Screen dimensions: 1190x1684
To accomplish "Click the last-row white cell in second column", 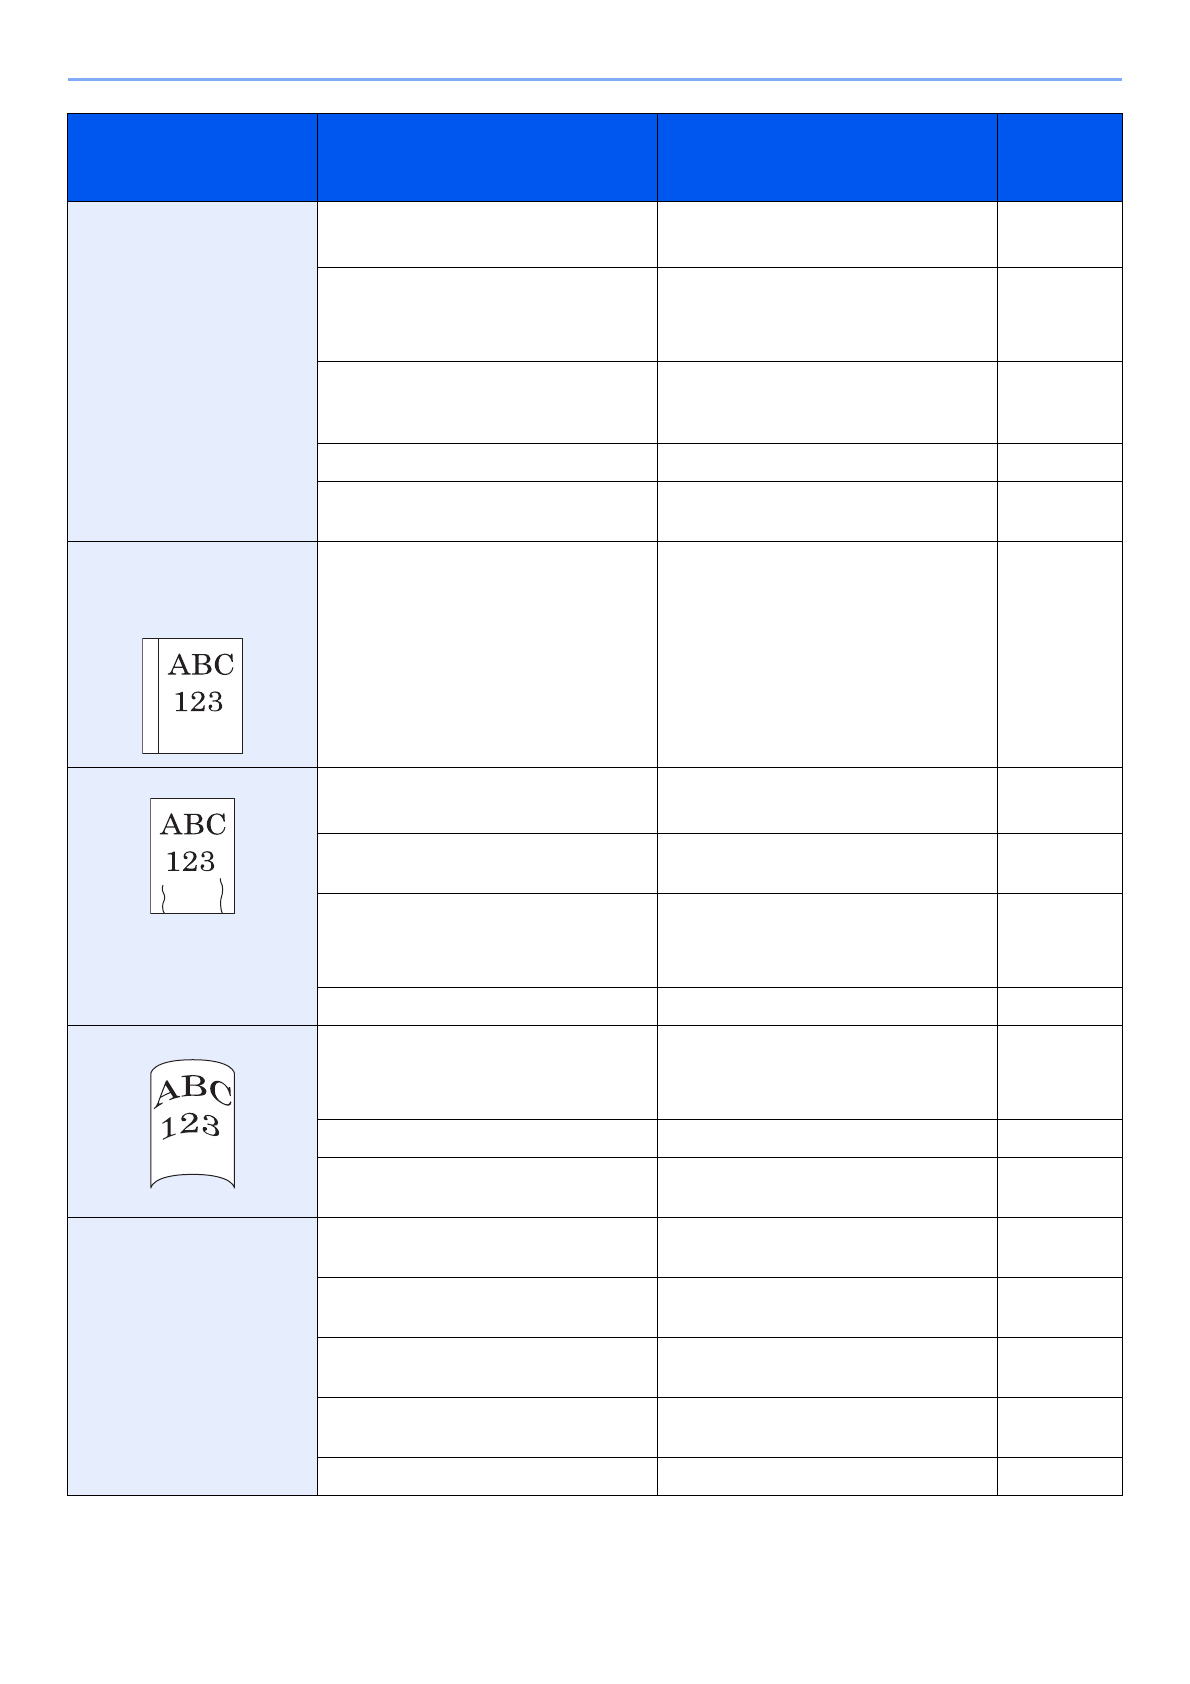I will pyautogui.click(x=487, y=1476).
